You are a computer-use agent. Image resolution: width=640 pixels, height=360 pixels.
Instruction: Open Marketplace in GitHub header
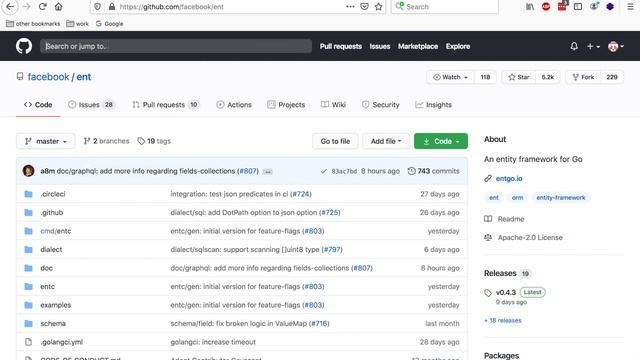tap(418, 46)
